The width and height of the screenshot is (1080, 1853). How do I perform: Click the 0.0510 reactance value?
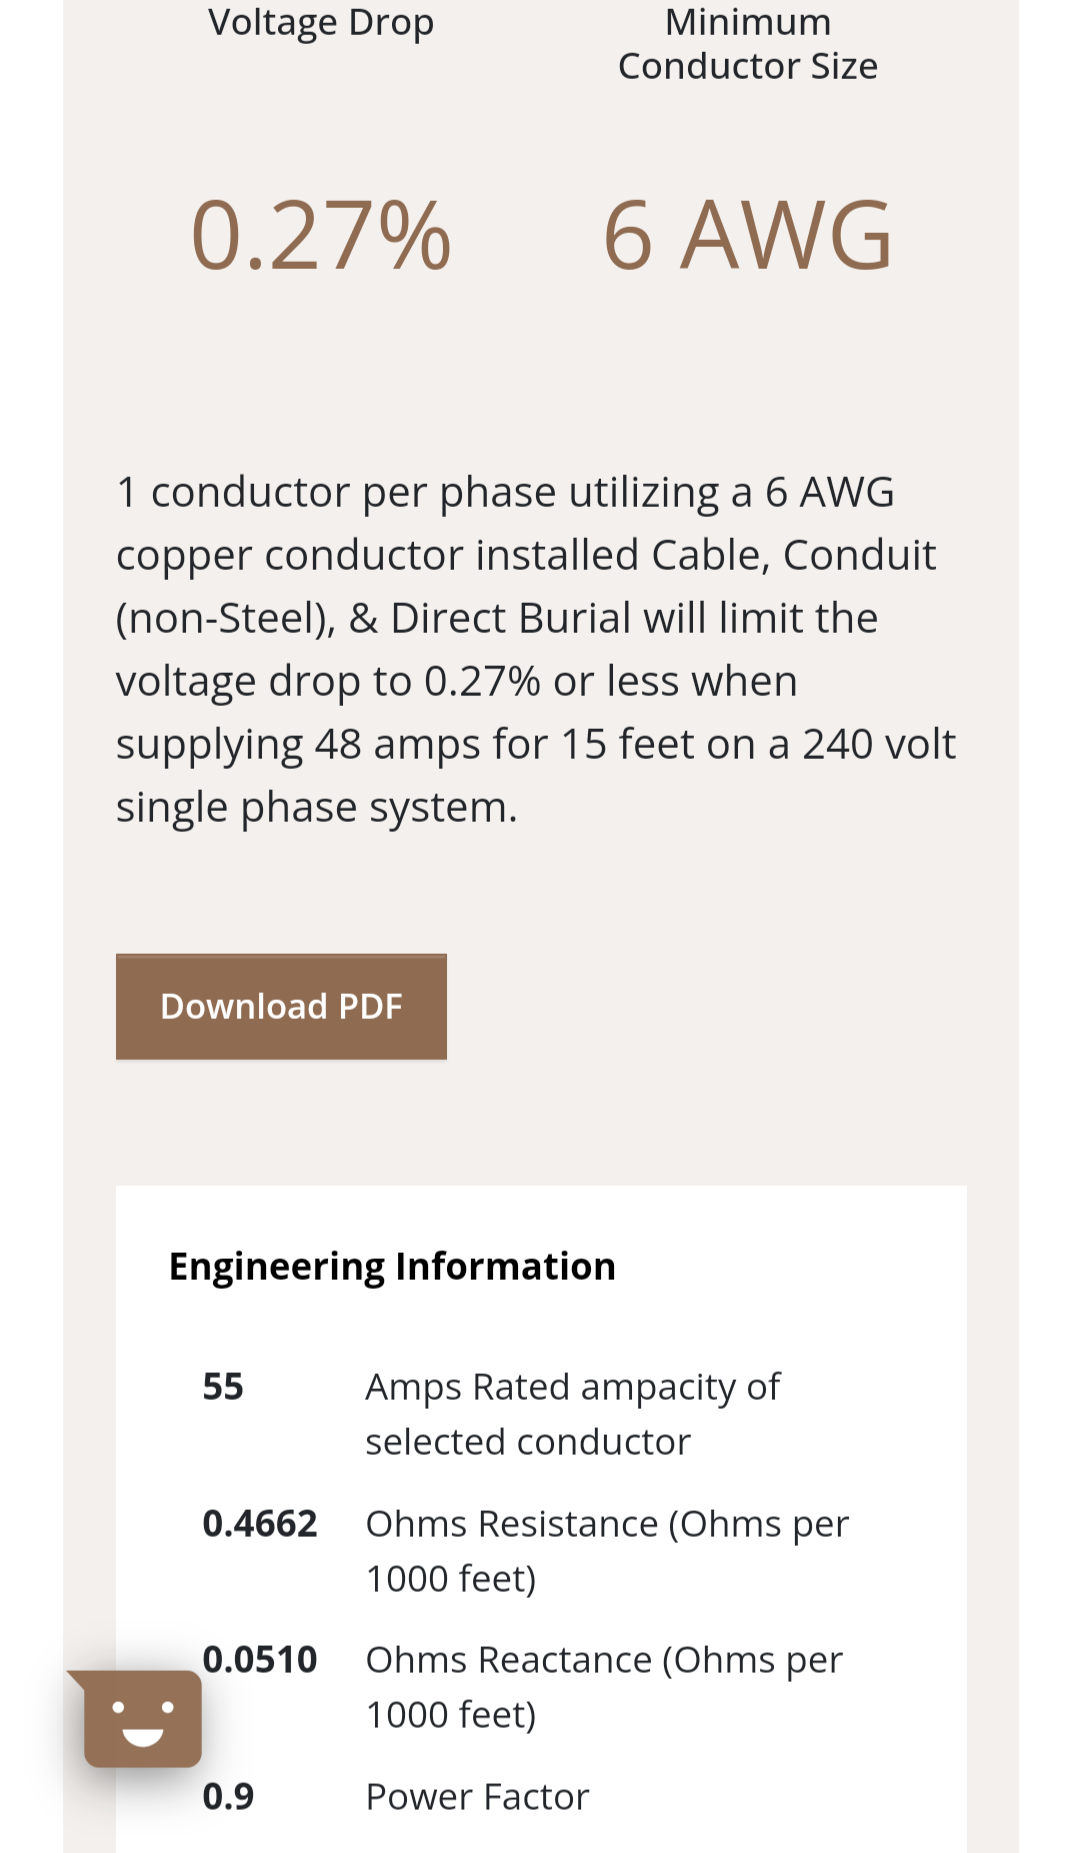click(x=259, y=1660)
